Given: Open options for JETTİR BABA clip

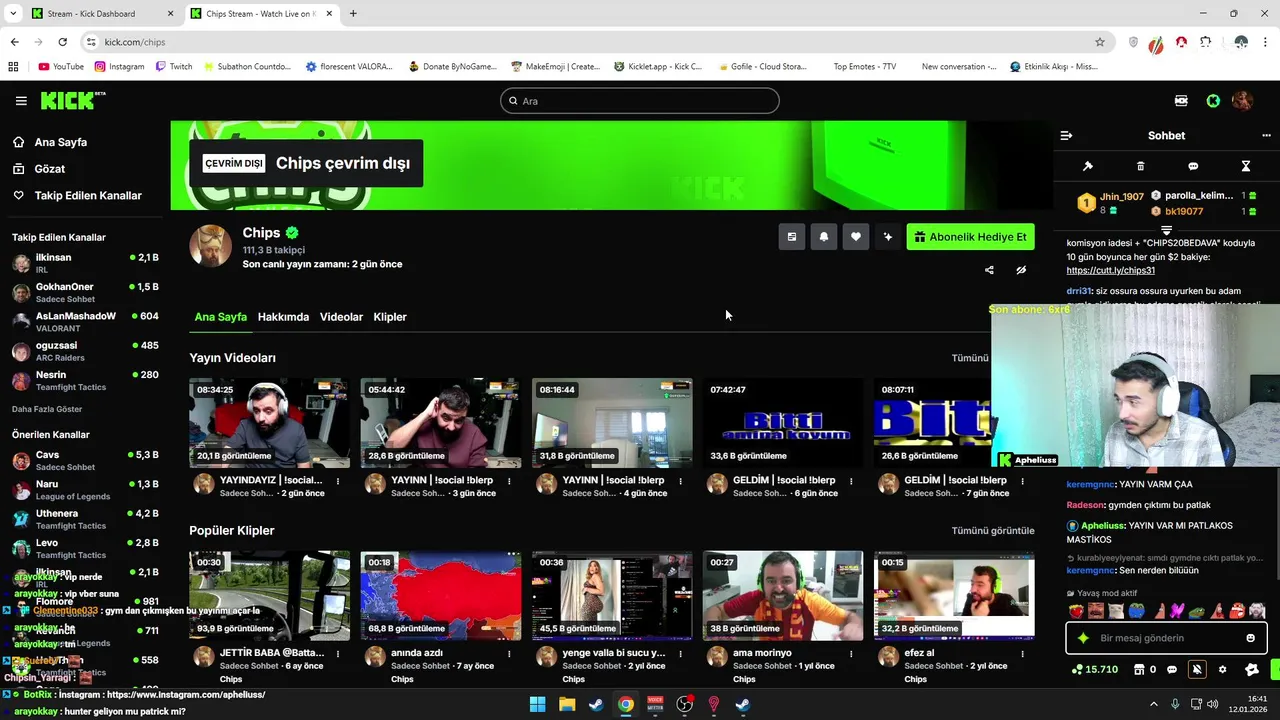Looking at the screenshot, I should click(x=338, y=653).
